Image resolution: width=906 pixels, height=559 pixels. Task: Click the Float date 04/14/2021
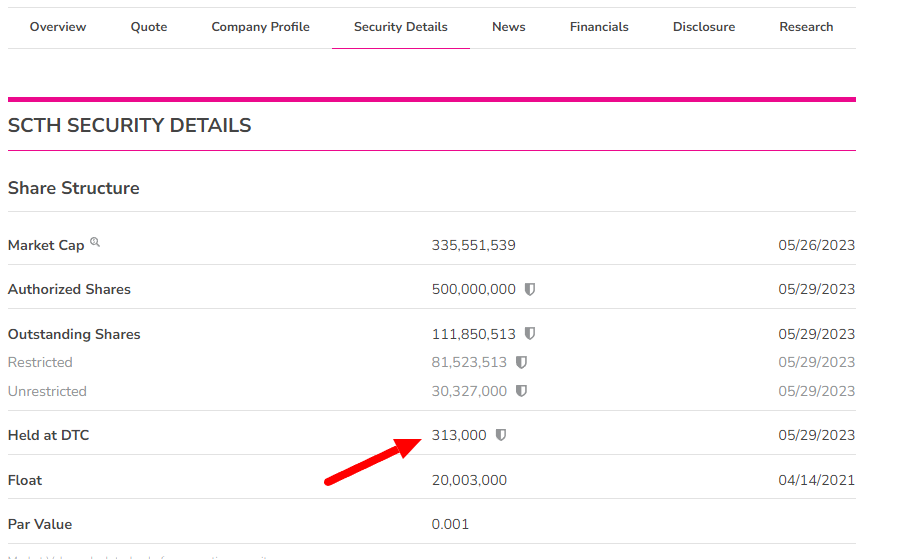coord(816,480)
